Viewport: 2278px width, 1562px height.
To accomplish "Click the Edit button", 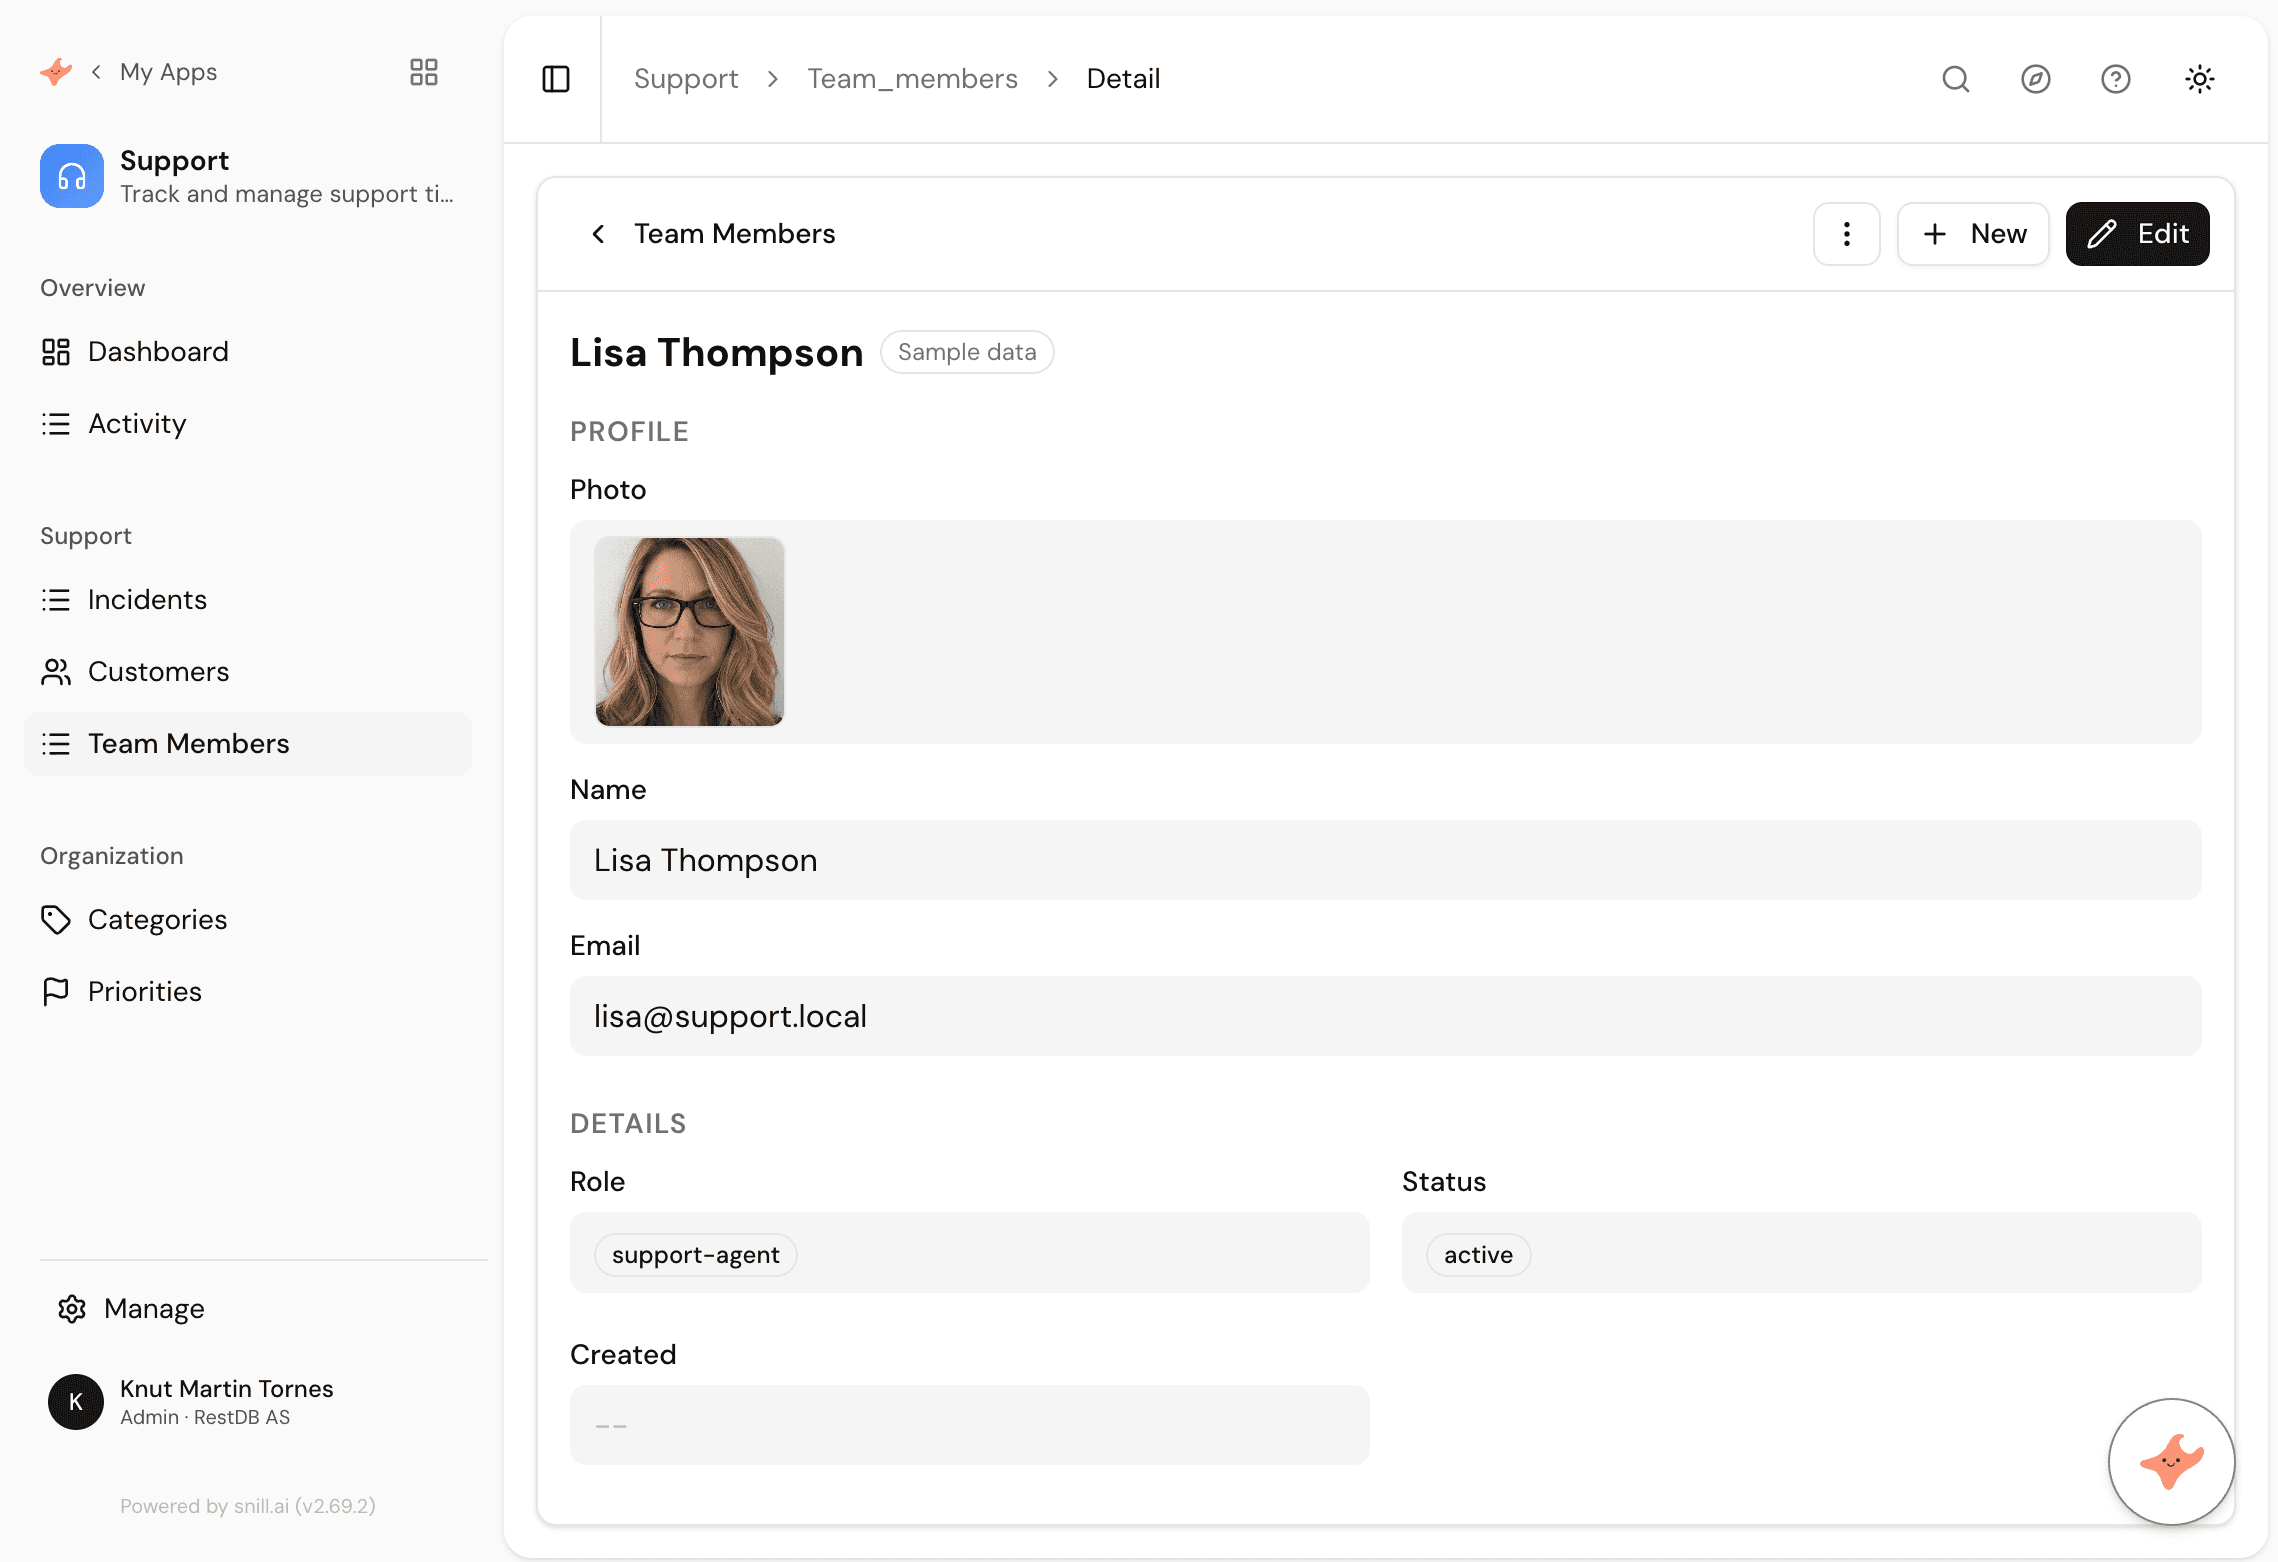I will [x=2138, y=234].
